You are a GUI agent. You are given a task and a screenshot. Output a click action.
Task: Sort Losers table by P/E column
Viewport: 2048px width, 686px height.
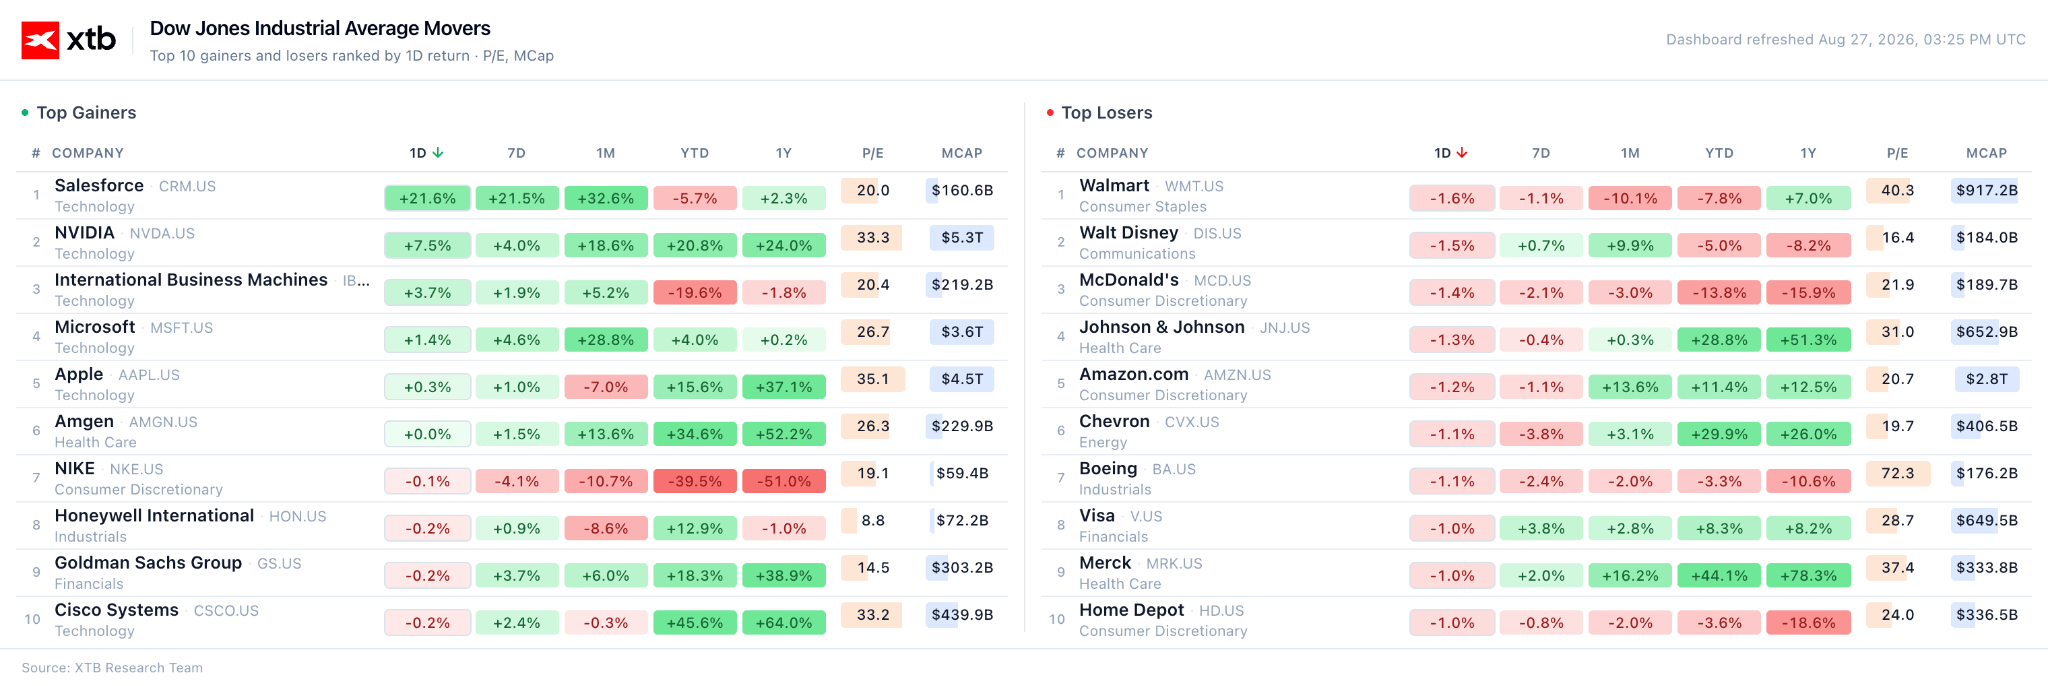click(1897, 153)
